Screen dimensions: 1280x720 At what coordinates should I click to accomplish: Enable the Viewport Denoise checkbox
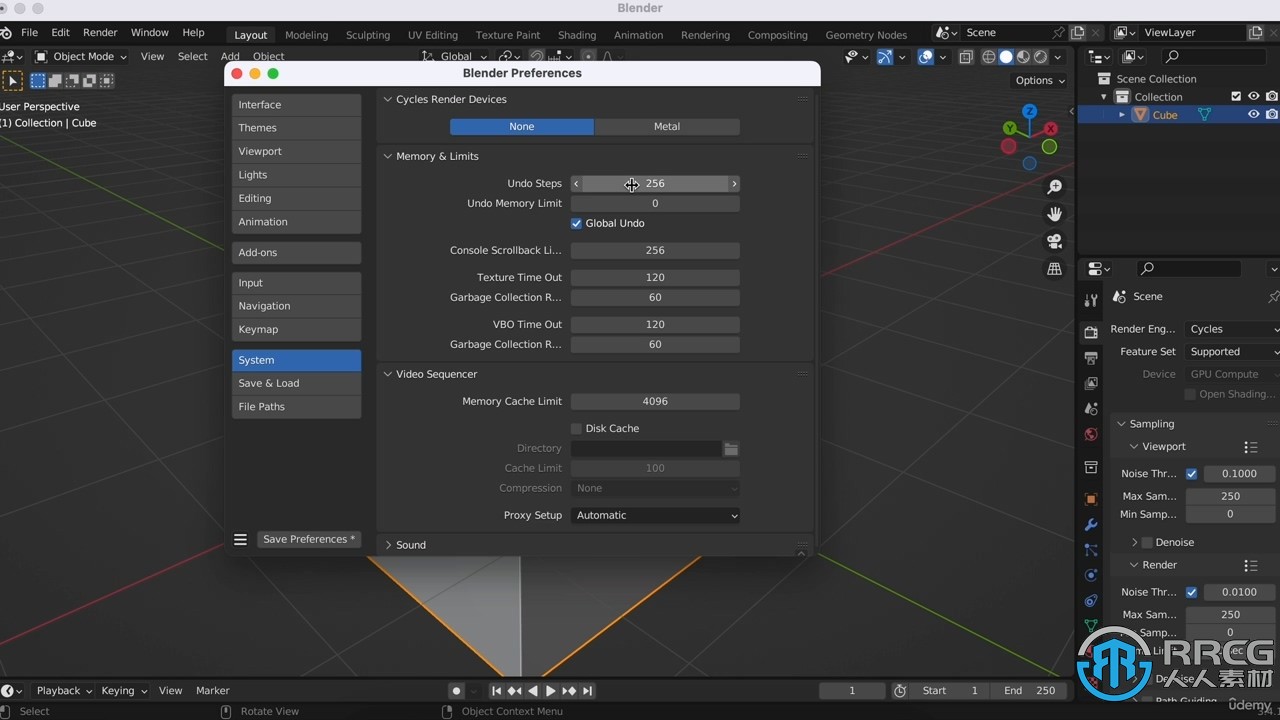(1147, 542)
